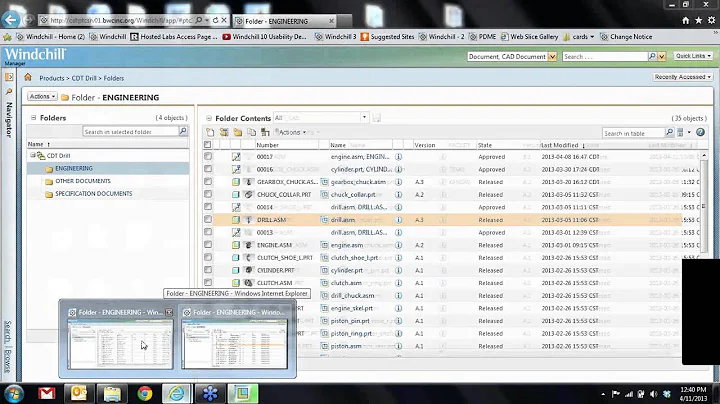Image resolution: width=720 pixels, height=404 pixels.
Task: Open the Folder Contents view dropdown showing All
Action: [x=364, y=118]
